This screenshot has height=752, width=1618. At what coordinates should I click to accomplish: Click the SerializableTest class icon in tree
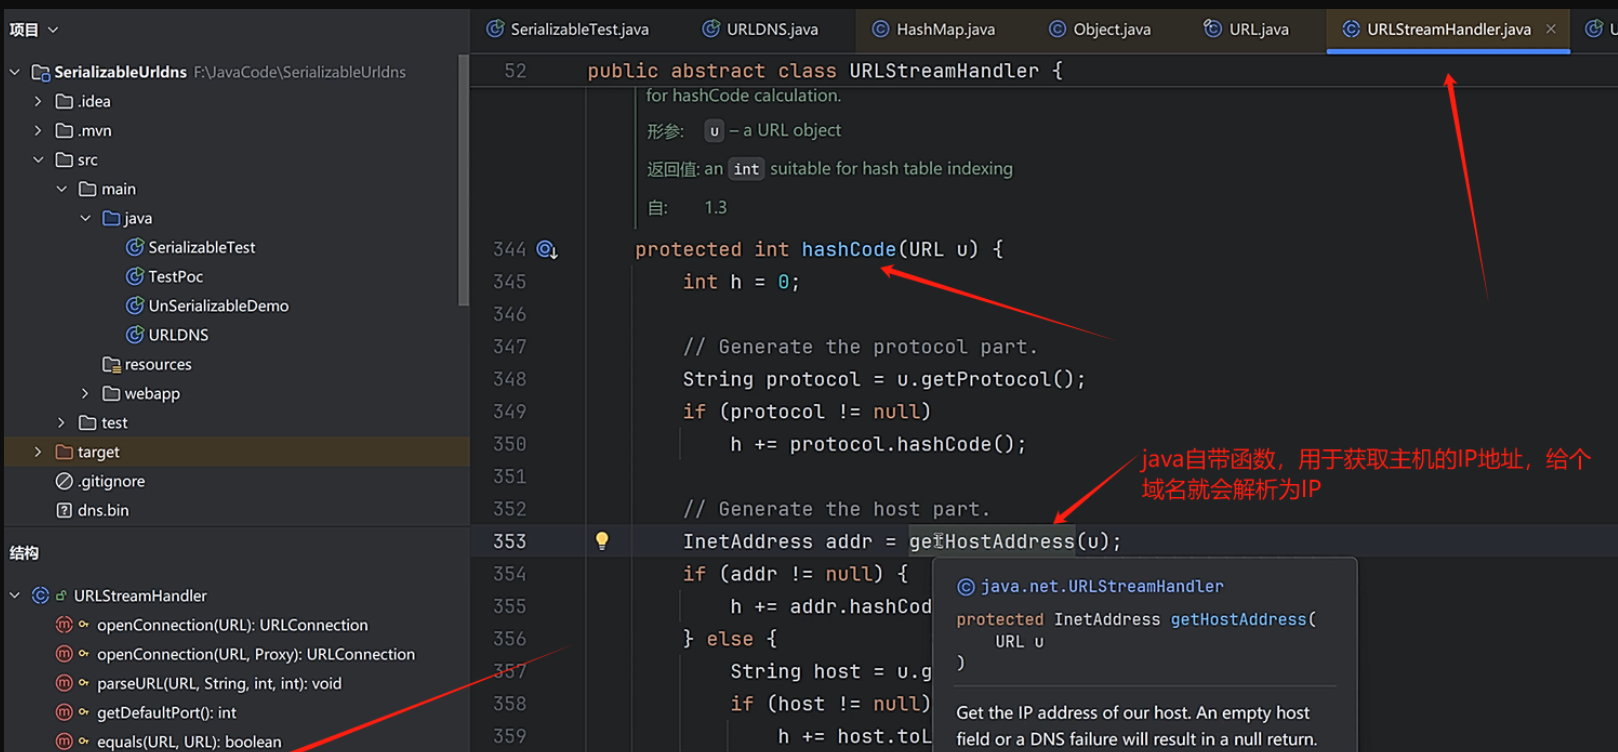(x=134, y=247)
